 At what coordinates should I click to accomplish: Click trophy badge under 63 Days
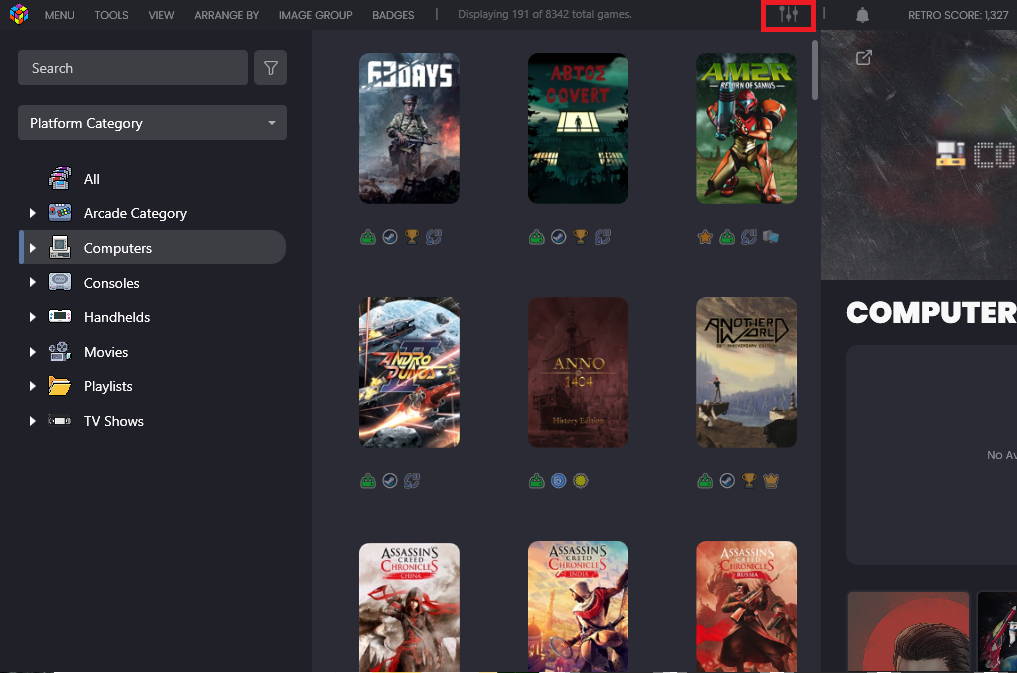[x=412, y=237]
